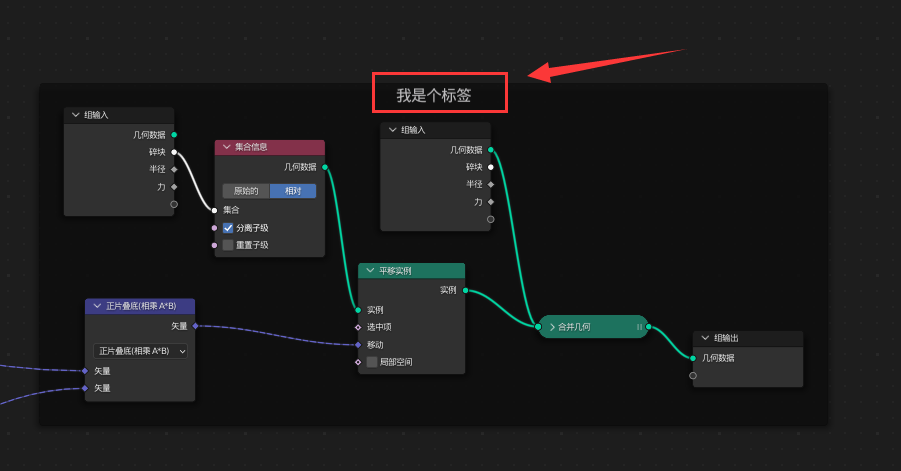This screenshot has width=901, height=471.
Task: Open the 正片叠底(相乘 A*B) operation dropdown
Action: pyautogui.click(x=141, y=351)
